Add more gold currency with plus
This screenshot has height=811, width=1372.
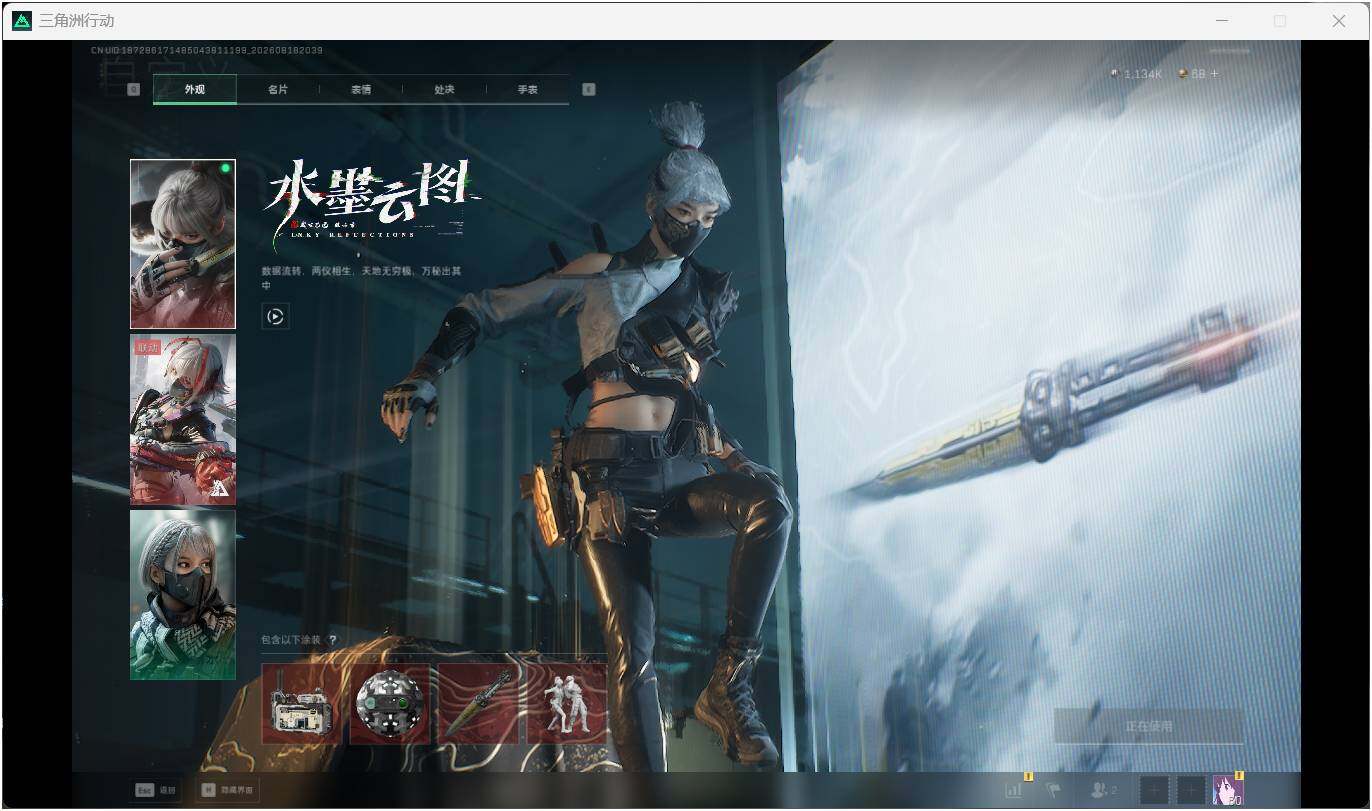click(1215, 74)
